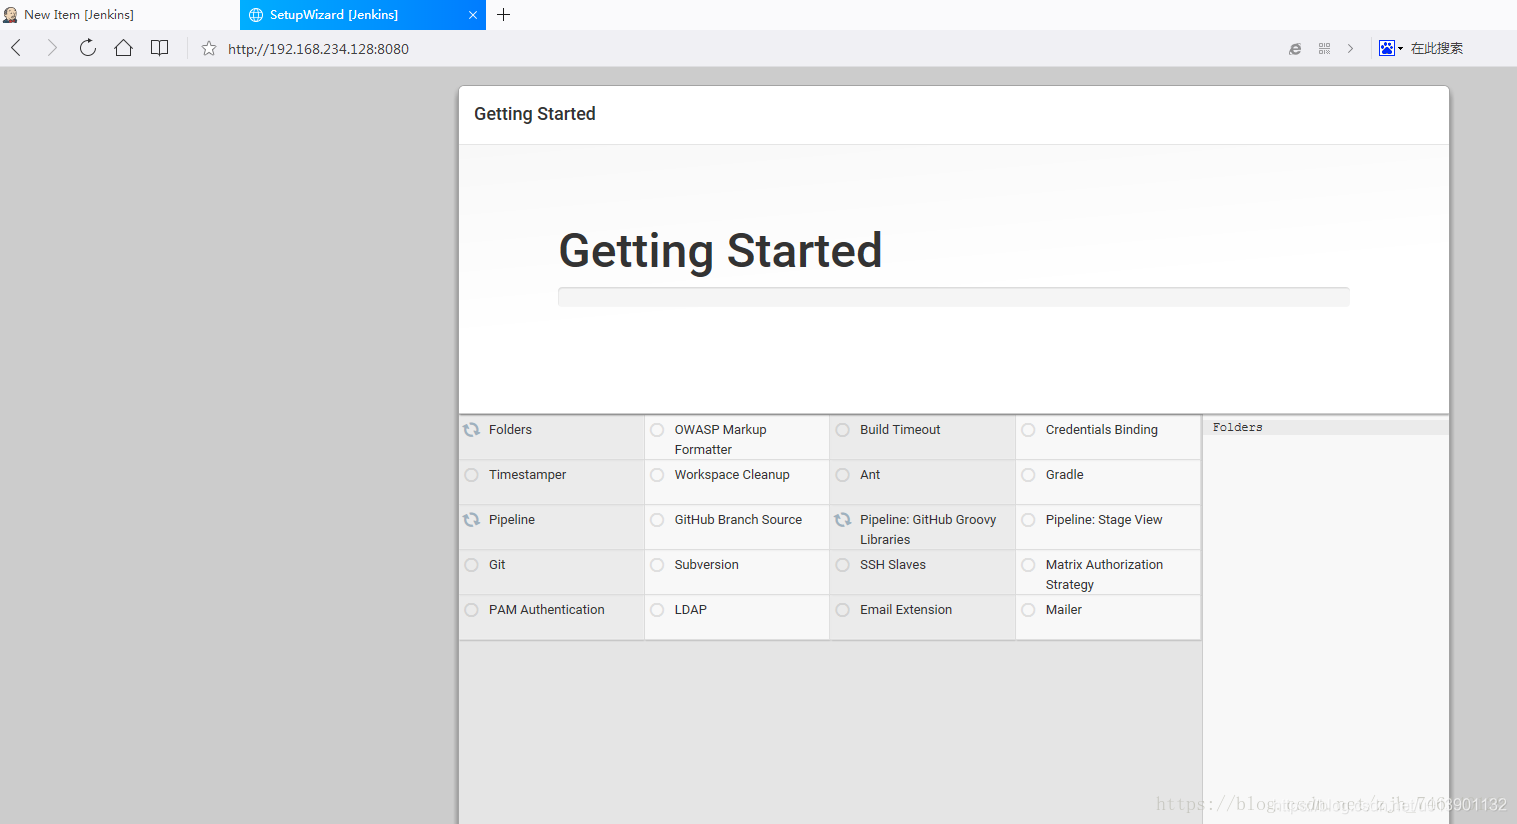Viewport: 1517px width, 824px height.
Task: Select the Timestamper plugin name
Action: [x=527, y=475]
